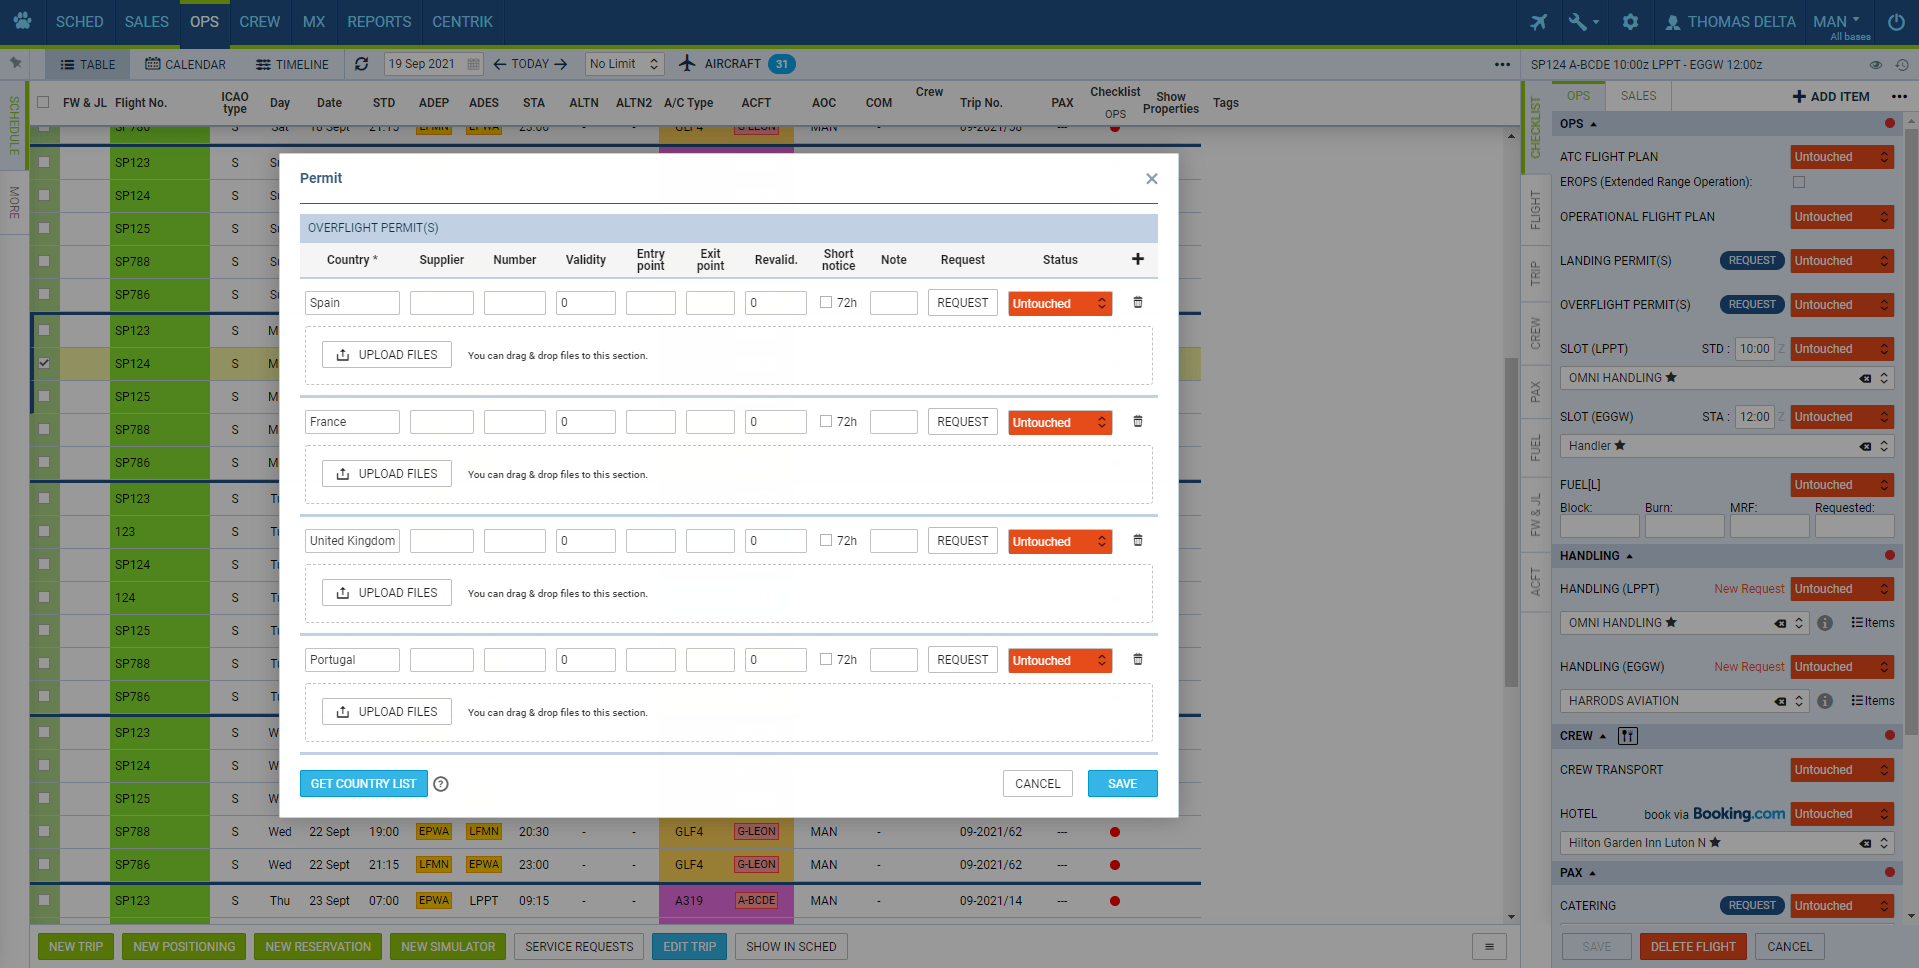The image size is (1919, 968).
Task: Open help next to Get Country List
Action: tap(441, 784)
